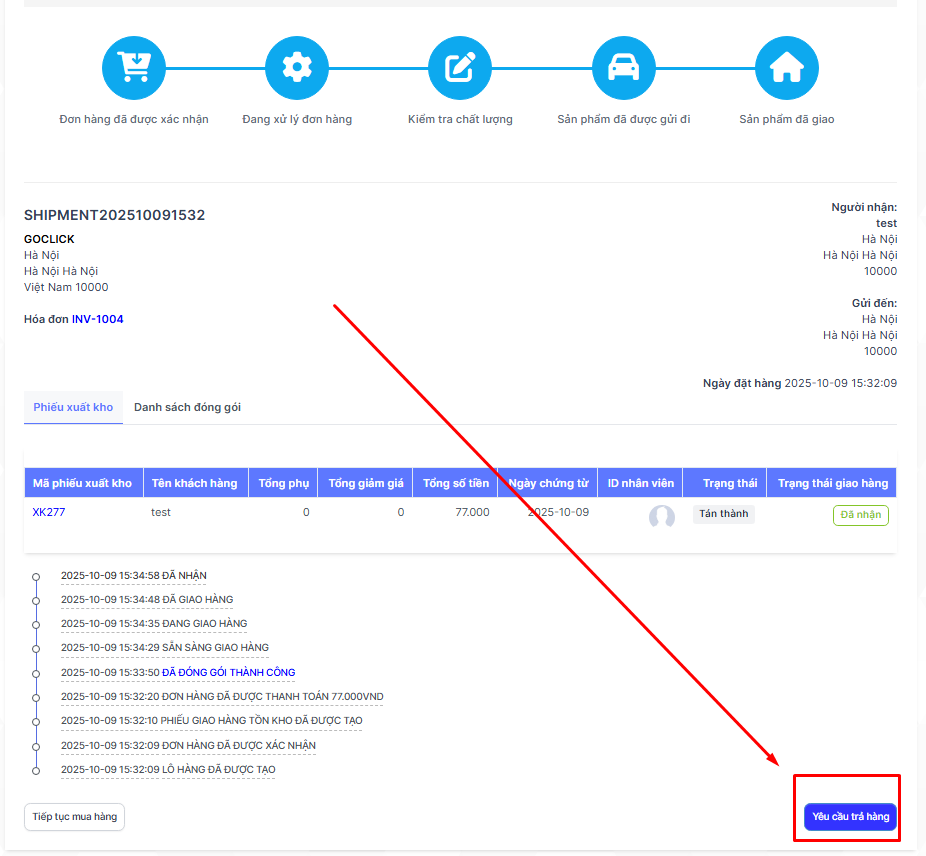Screen dimensions: 926x856
Task: Click the ĐÃ ĐÓNG GÓI THÀNH CÔNG log link
Action: tap(229, 673)
